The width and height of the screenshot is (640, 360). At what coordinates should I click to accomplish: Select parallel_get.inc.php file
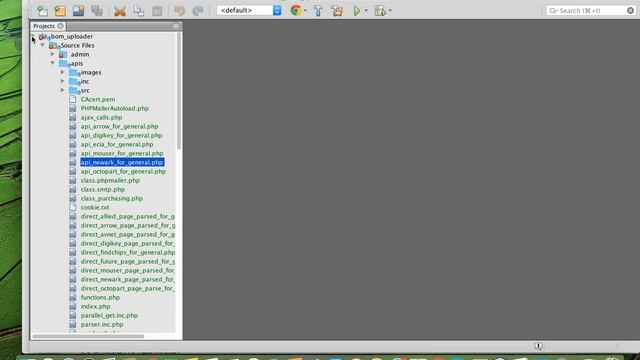click(109, 316)
